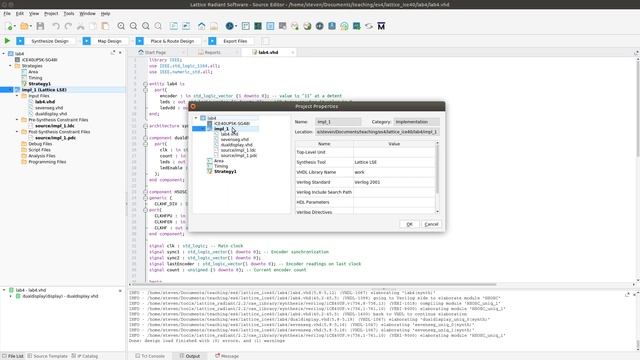Click the Save floppy disk icon

click(40, 26)
